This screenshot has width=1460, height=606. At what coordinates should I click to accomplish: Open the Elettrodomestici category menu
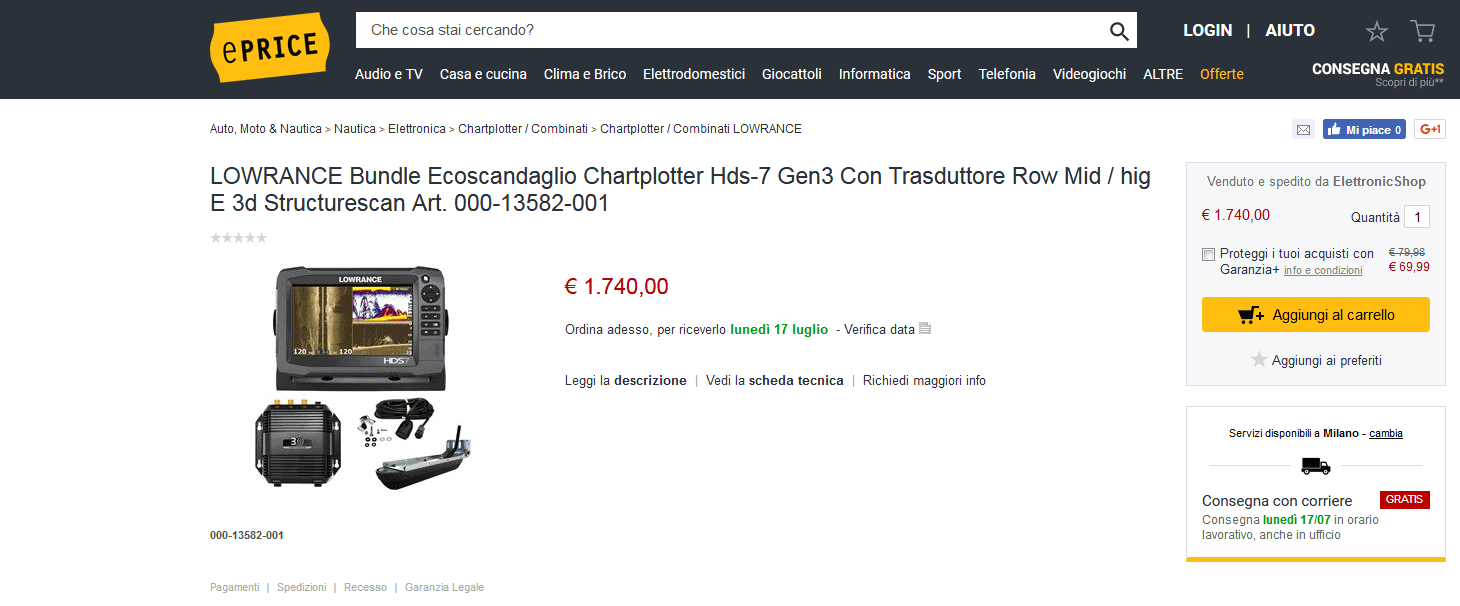point(694,74)
